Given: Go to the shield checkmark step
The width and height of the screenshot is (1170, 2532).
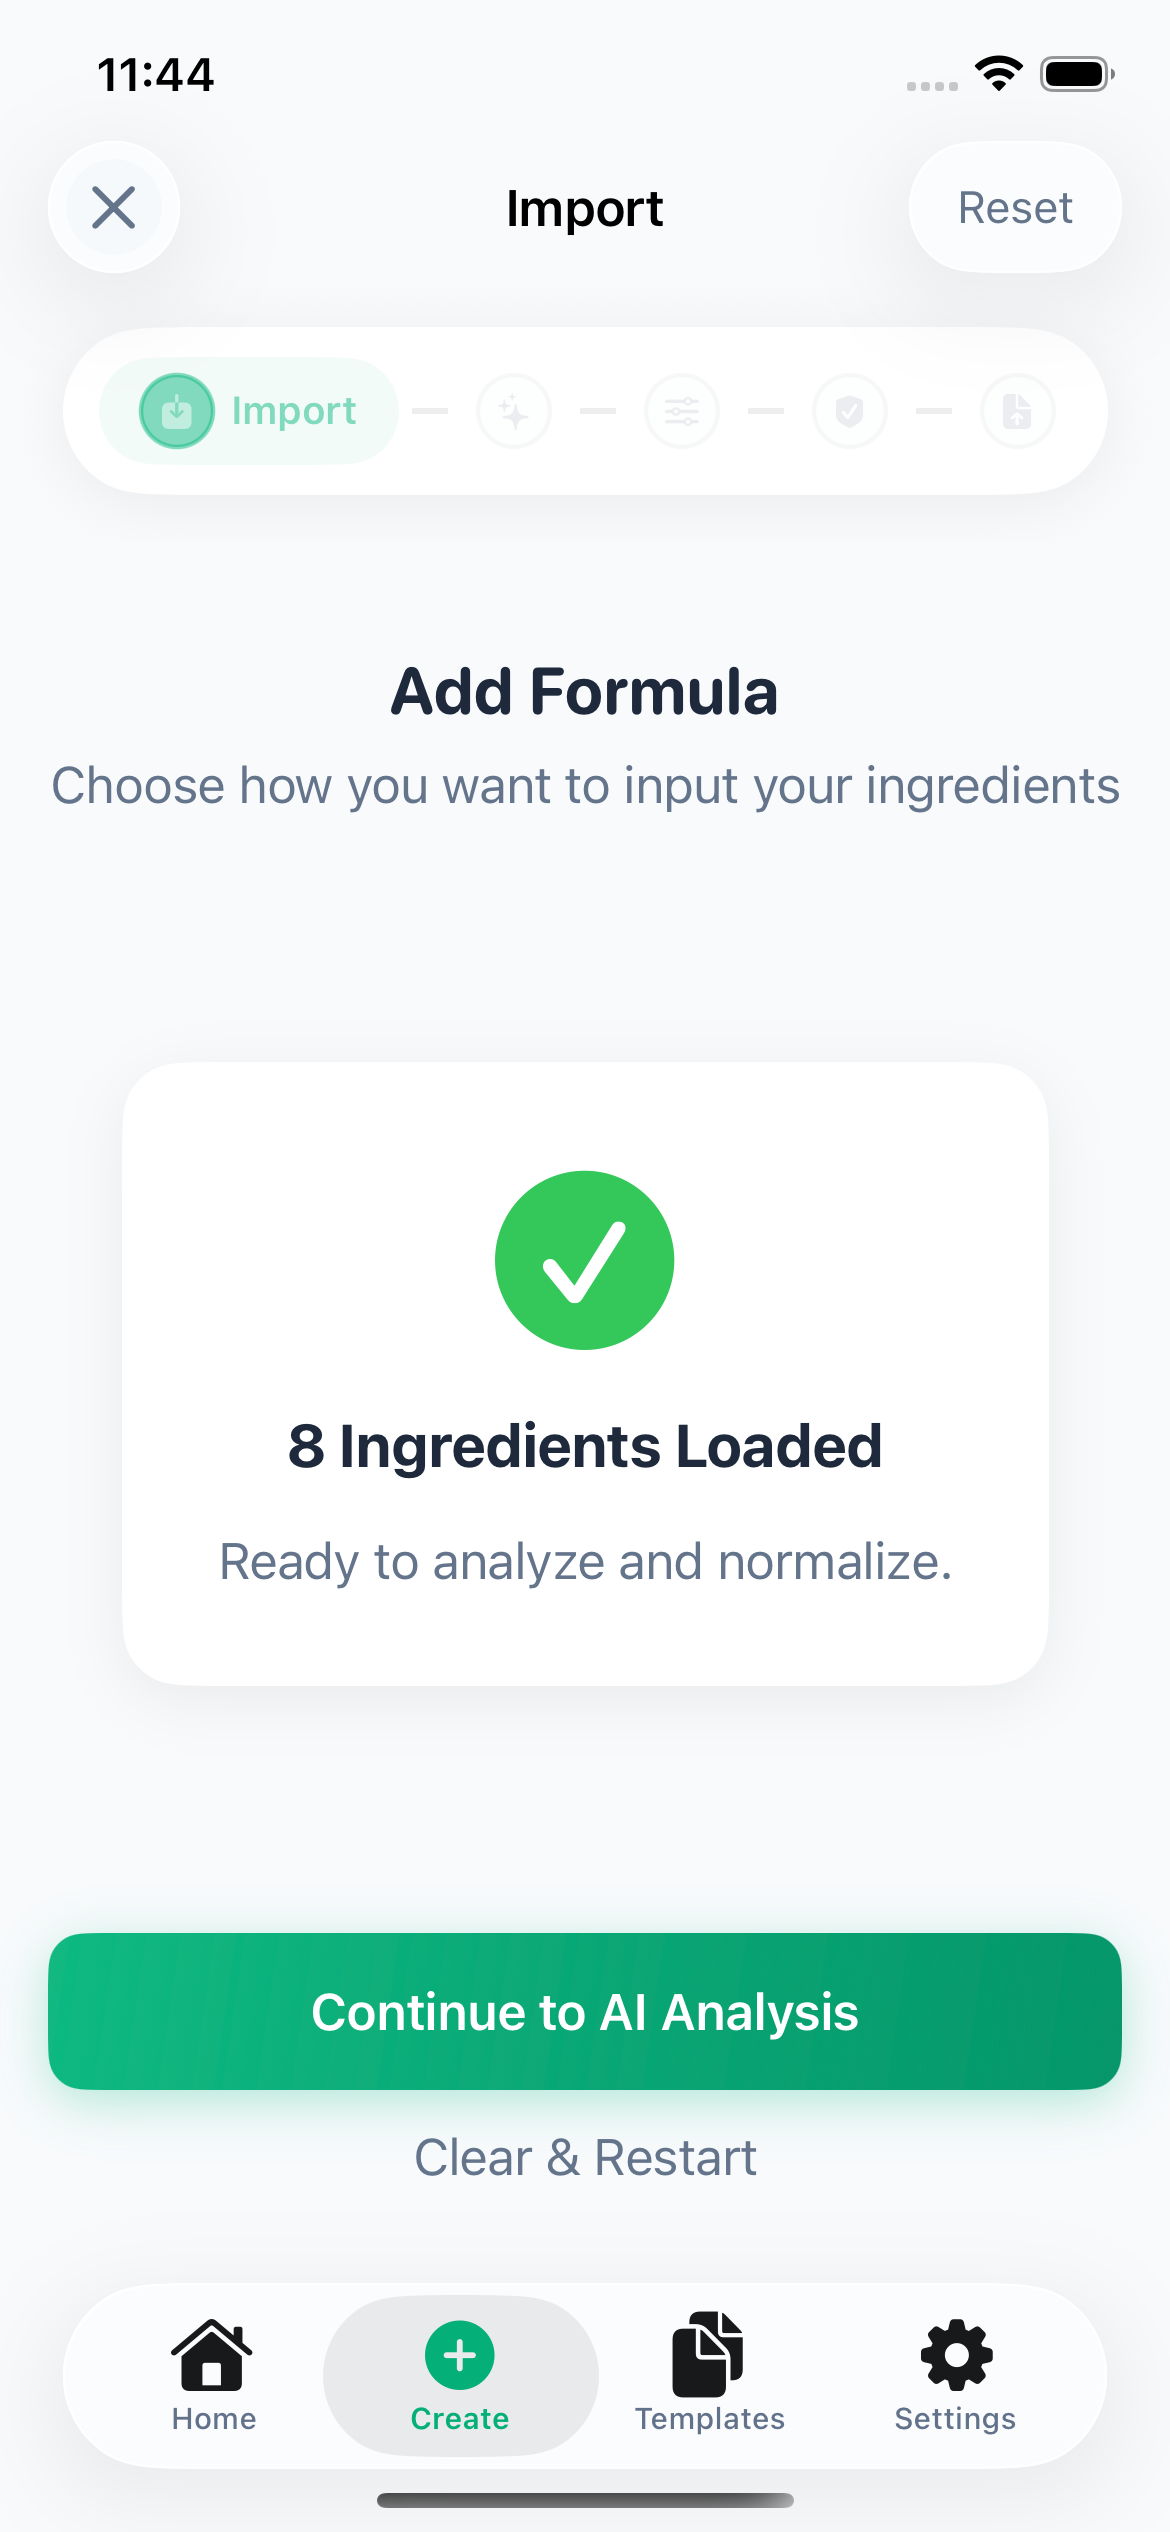Looking at the screenshot, I should pos(850,411).
